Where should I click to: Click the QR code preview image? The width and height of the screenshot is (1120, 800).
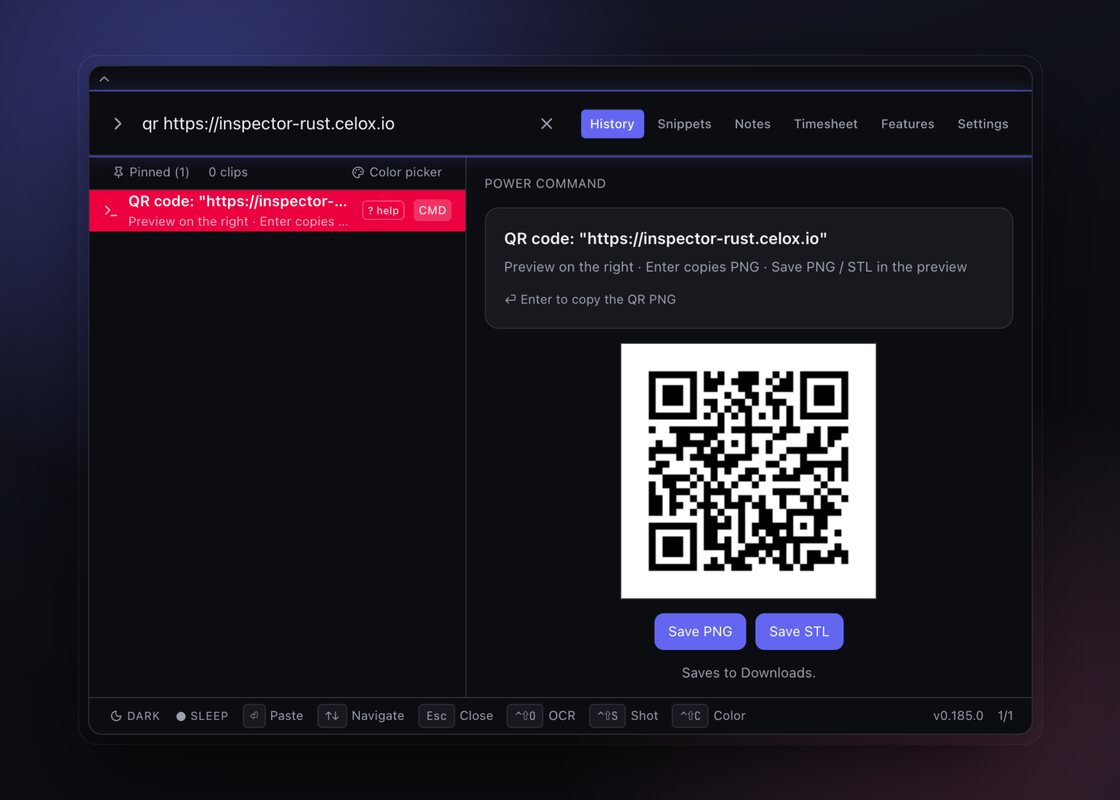coord(748,471)
